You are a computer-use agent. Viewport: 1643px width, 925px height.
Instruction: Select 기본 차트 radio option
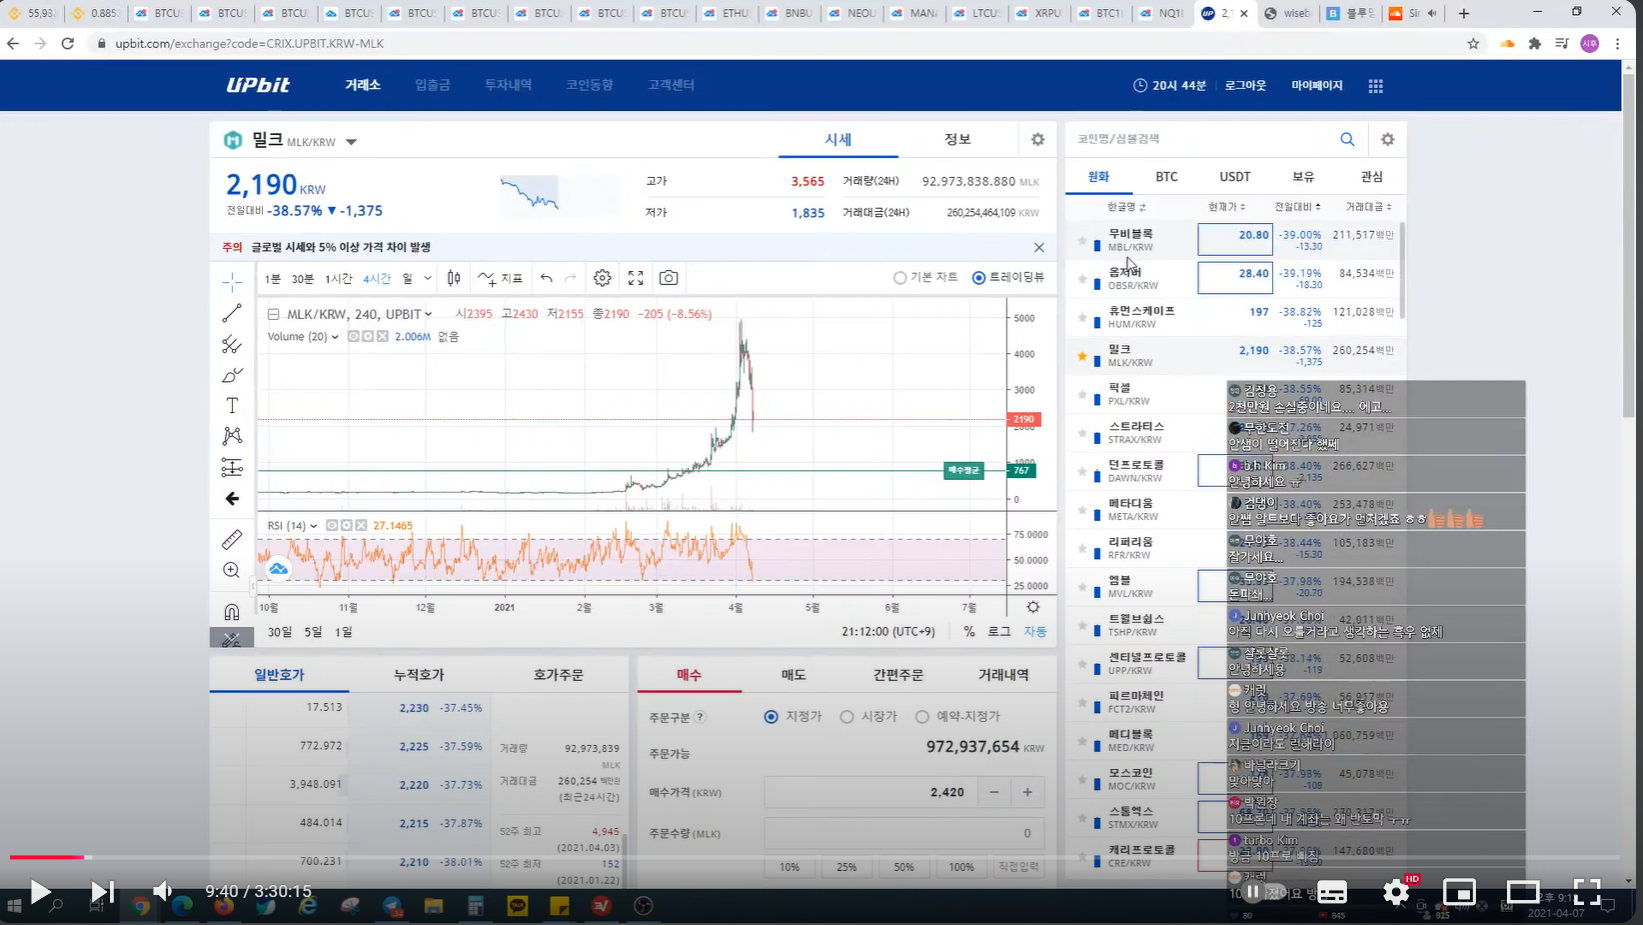925,278
